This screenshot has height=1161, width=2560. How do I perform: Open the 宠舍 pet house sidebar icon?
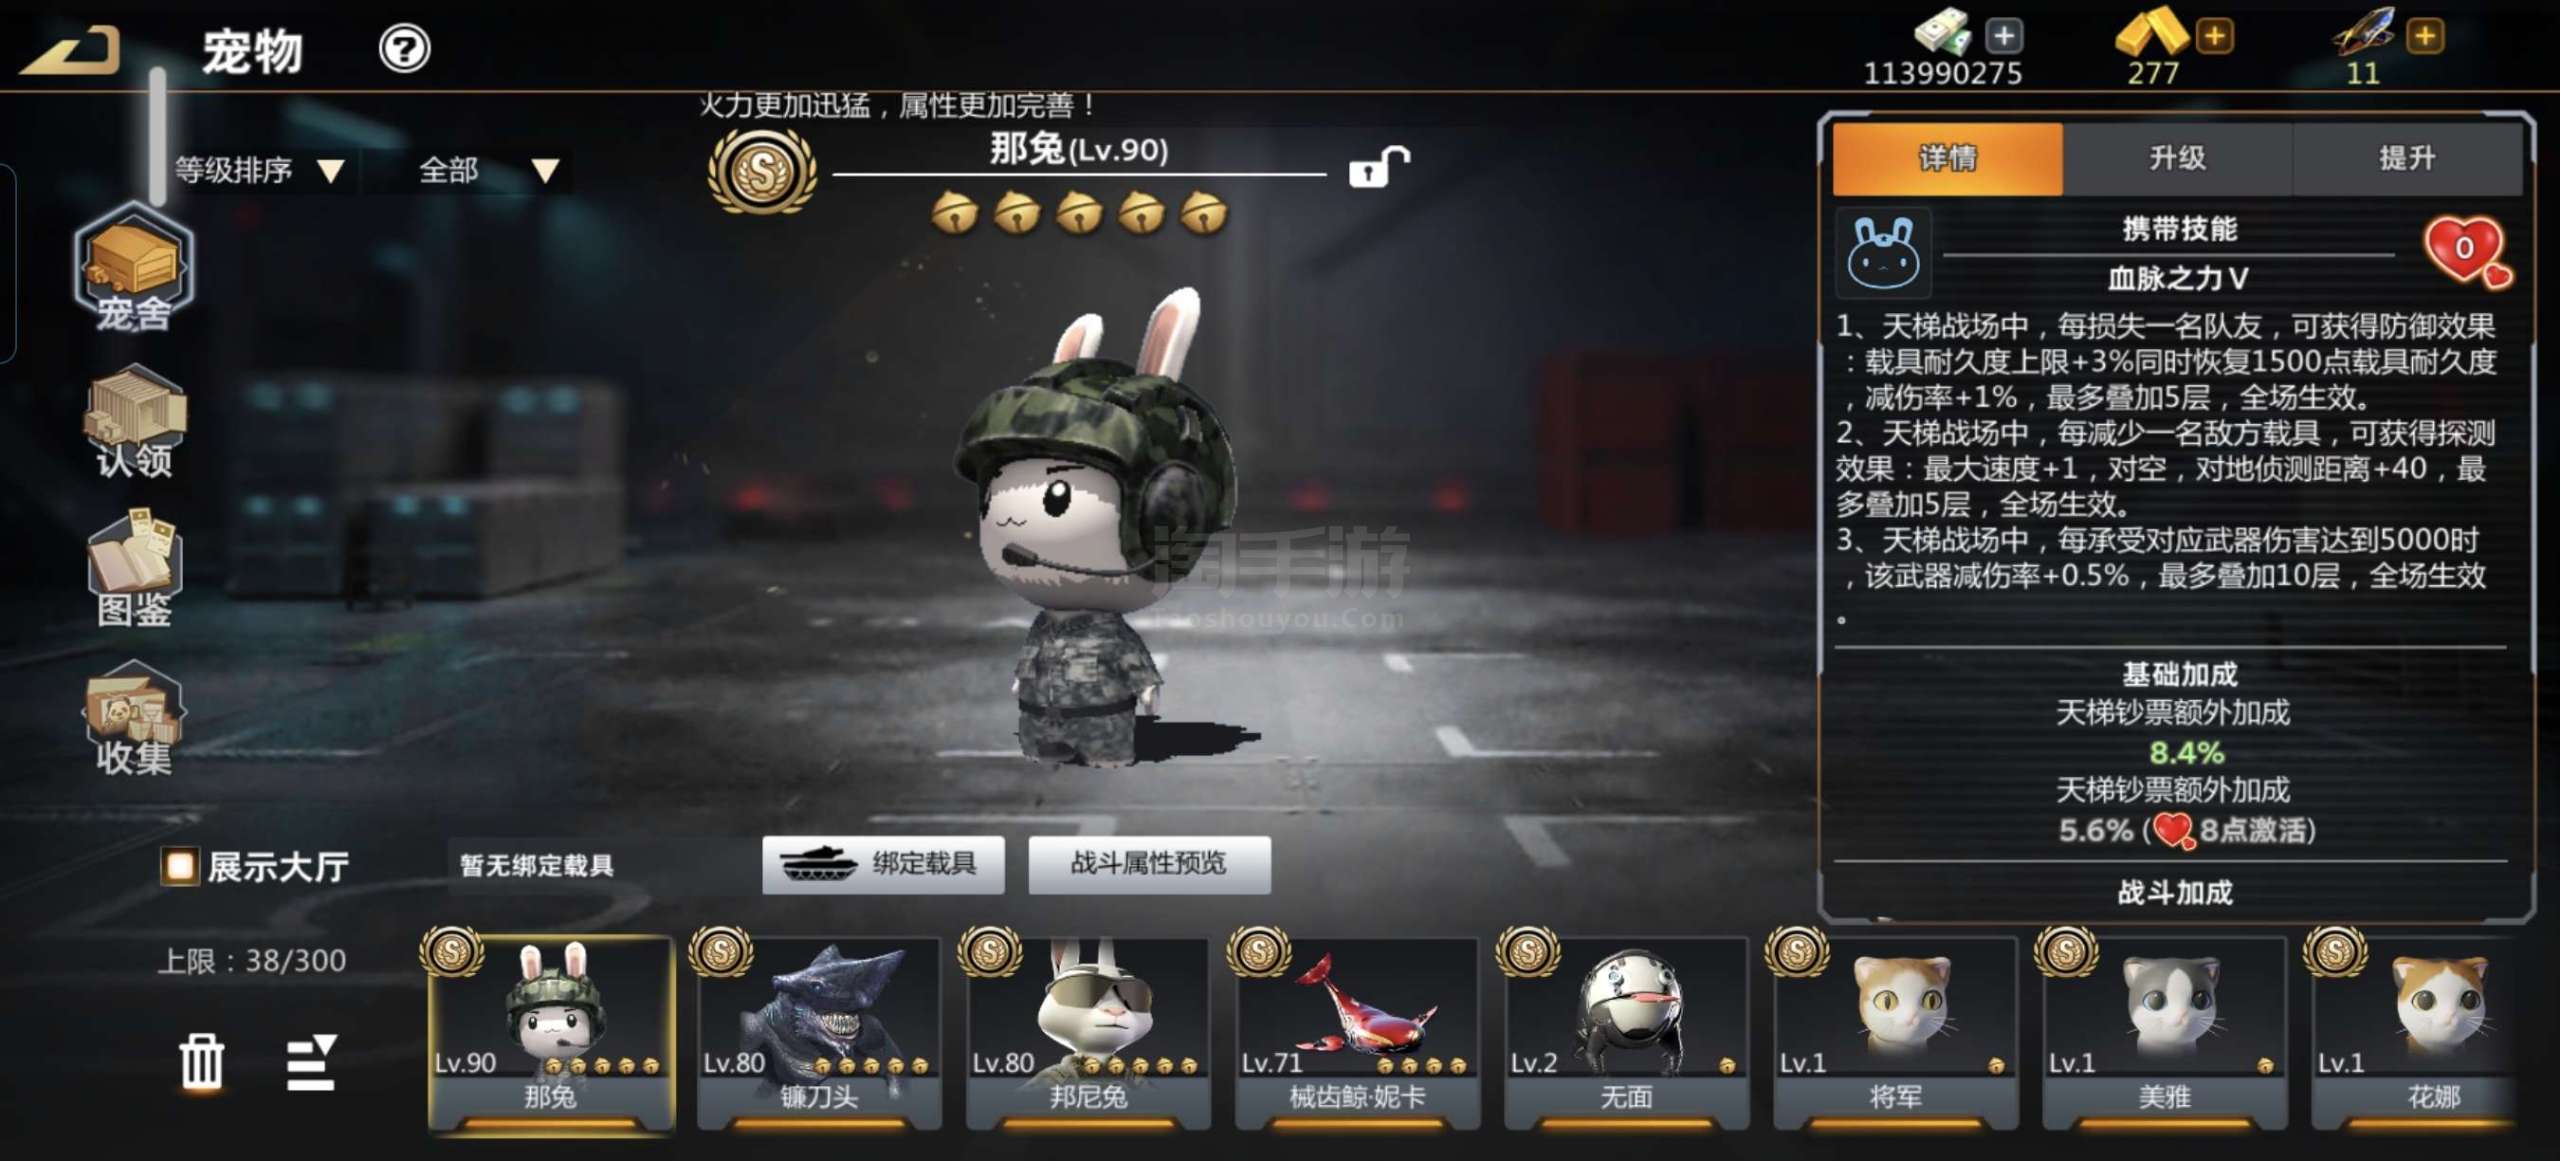tap(134, 268)
